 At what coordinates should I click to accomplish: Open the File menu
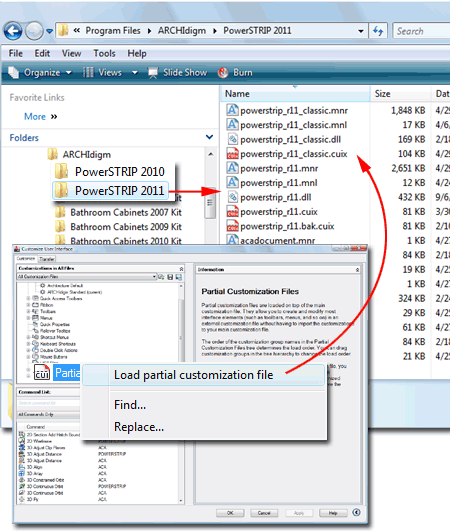16,53
